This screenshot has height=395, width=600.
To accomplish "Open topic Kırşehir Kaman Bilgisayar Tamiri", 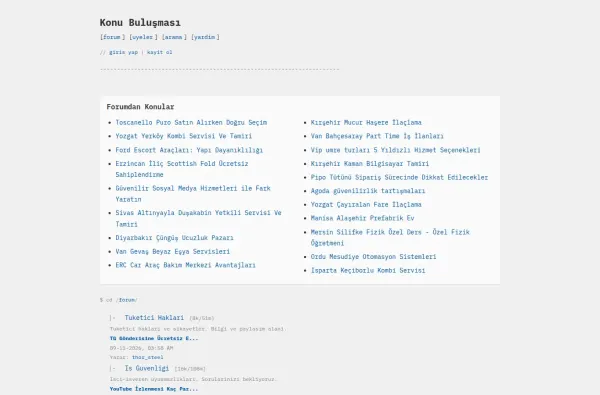I will tap(370, 163).
